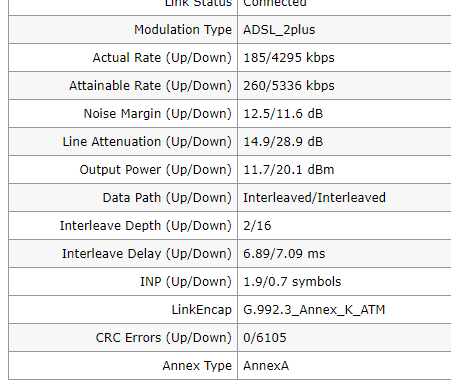Select the 11.7/20.1 dBm output power
The width and height of the screenshot is (451, 390).
coord(289,170)
